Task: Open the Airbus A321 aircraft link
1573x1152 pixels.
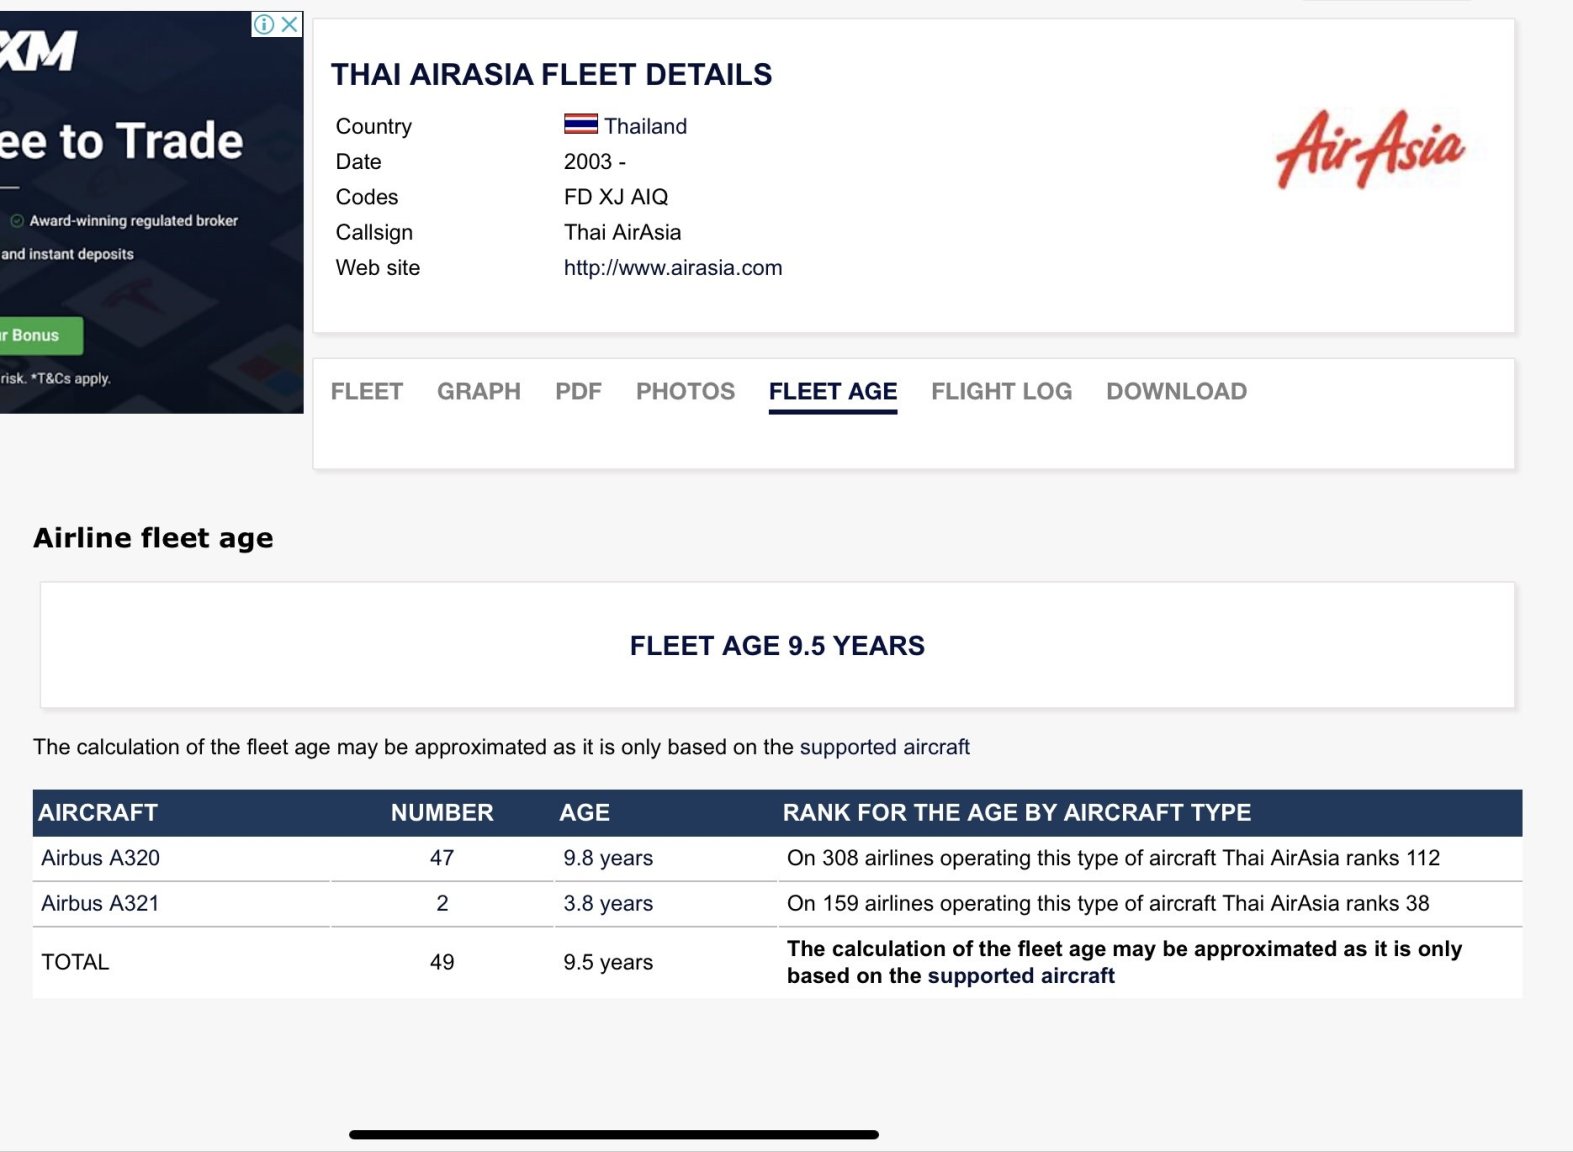Action: click(x=100, y=903)
